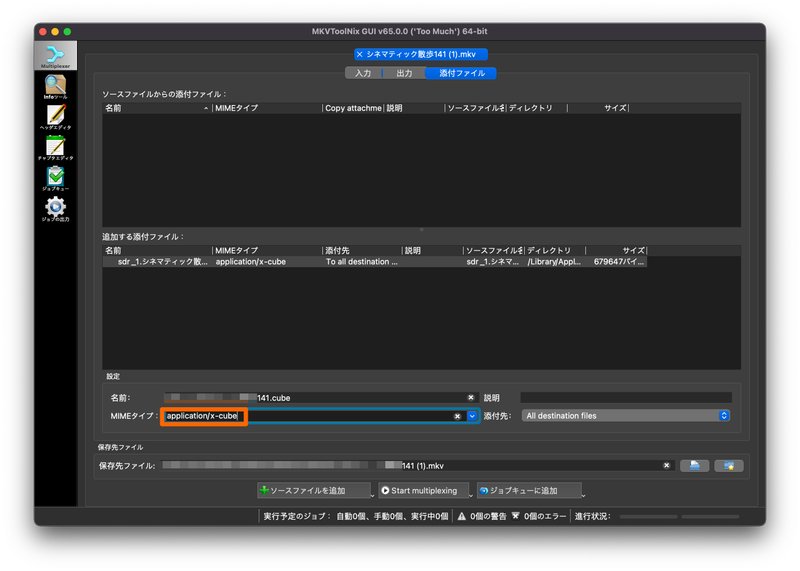The width and height of the screenshot is (800, 571).
Task: Clear the 保存先ファイル path with X icon
Action: 666,465
